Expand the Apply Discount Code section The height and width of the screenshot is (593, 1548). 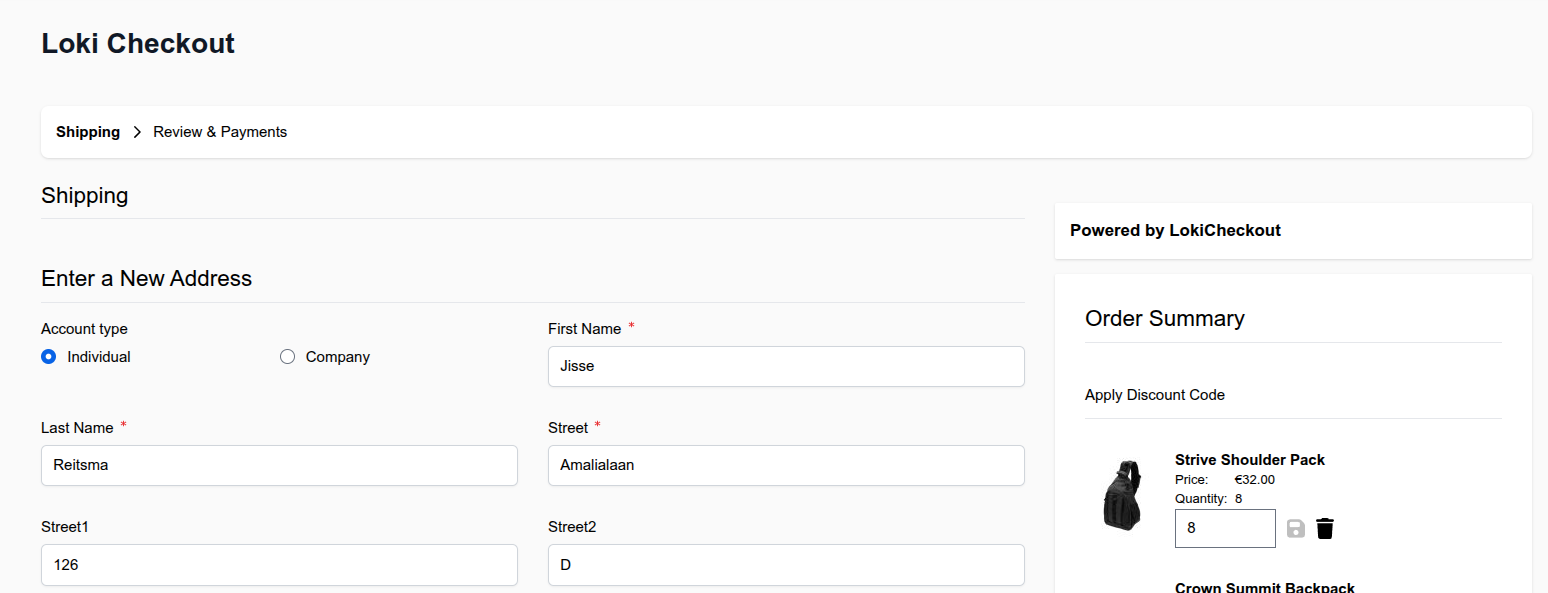click(x=1155, y=395)
